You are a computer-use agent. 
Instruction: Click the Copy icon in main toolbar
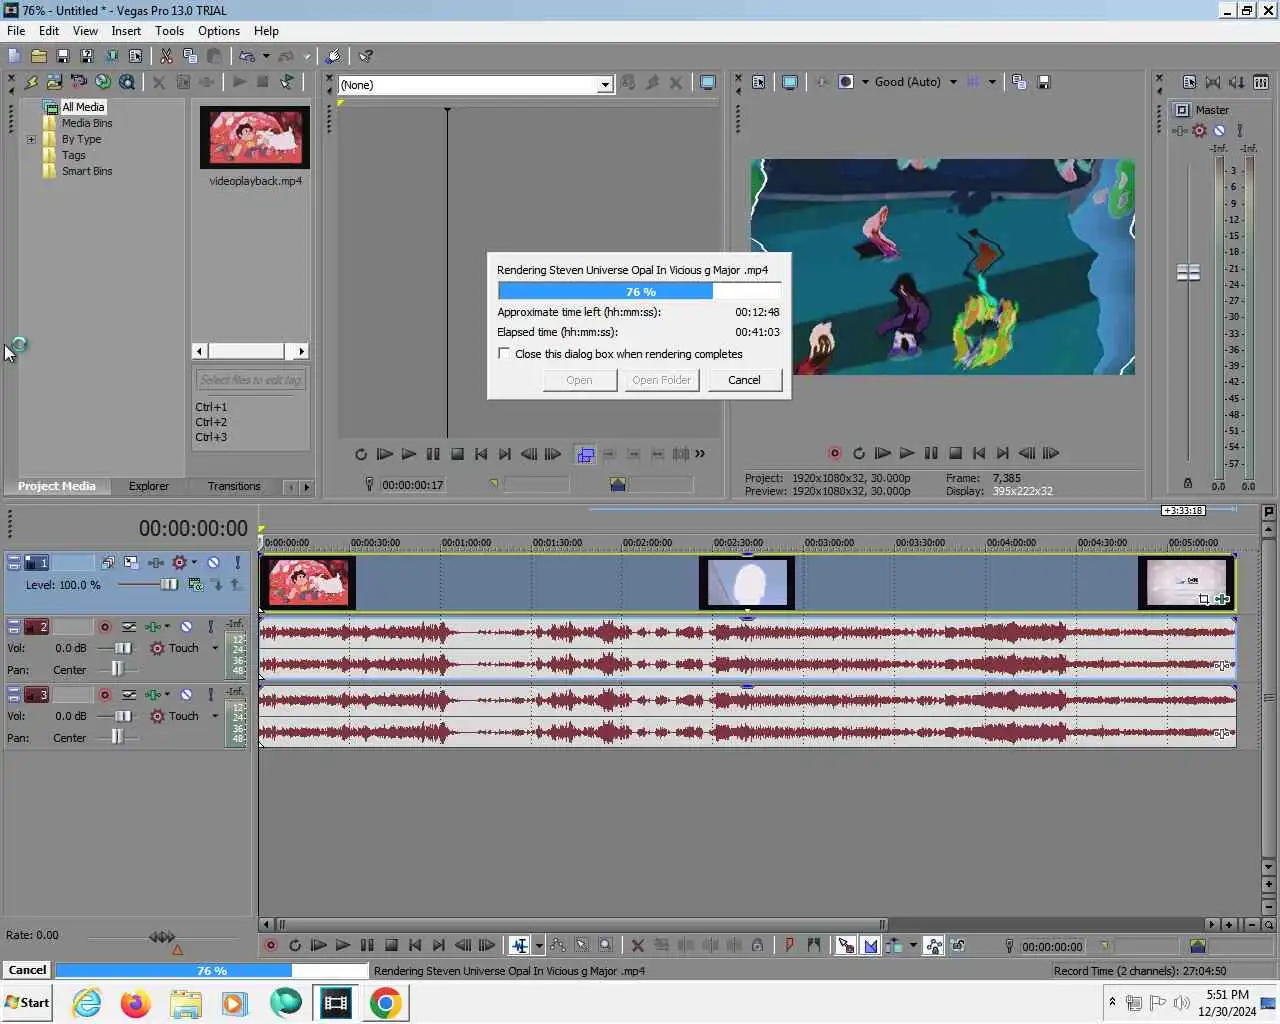[x=190, y=56]
